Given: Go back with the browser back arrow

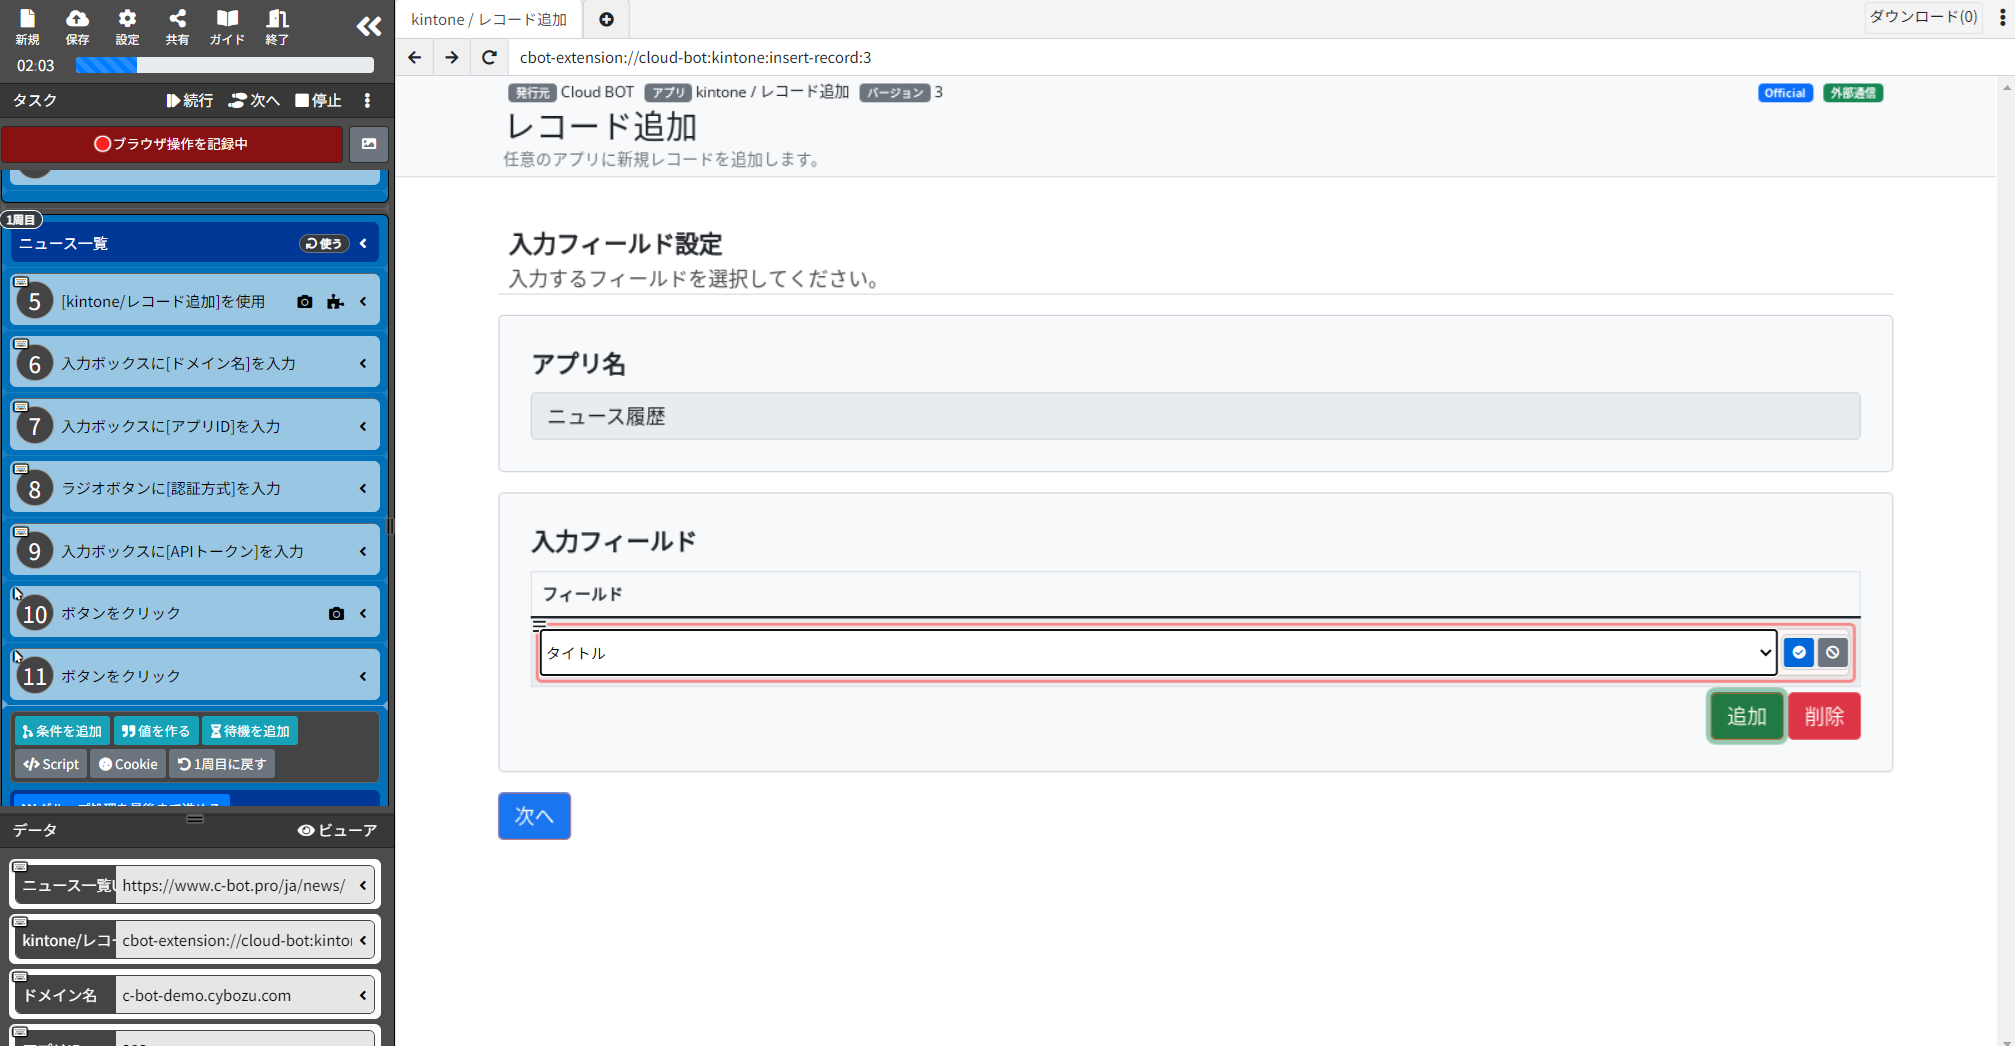Looking at the screenshot, I should point(414,57).
